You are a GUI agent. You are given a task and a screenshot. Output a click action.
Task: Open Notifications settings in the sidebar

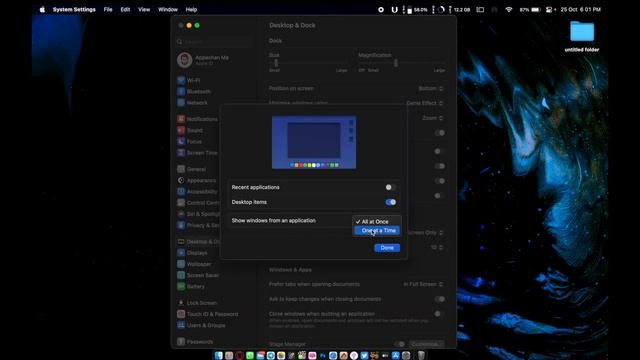[198, 119]
